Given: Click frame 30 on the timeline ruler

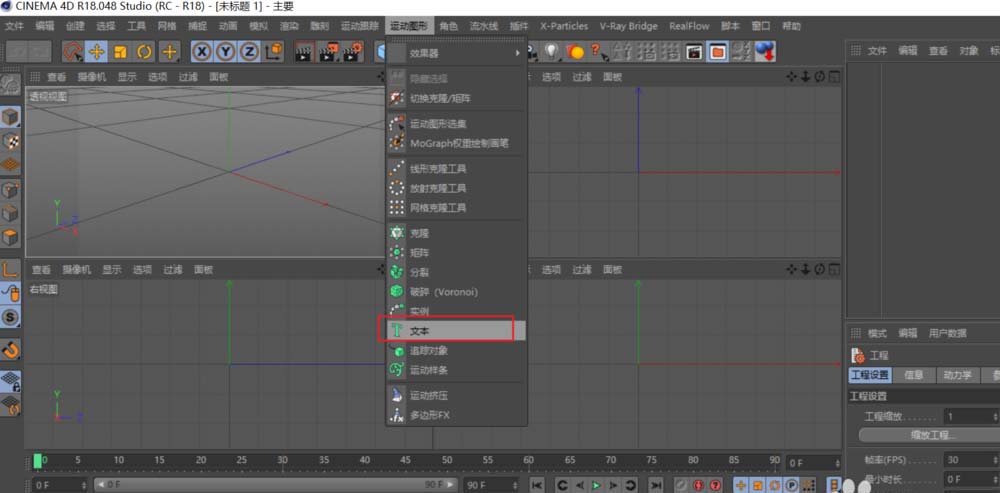Looking at the screenshot, I should tap(283, 460).
